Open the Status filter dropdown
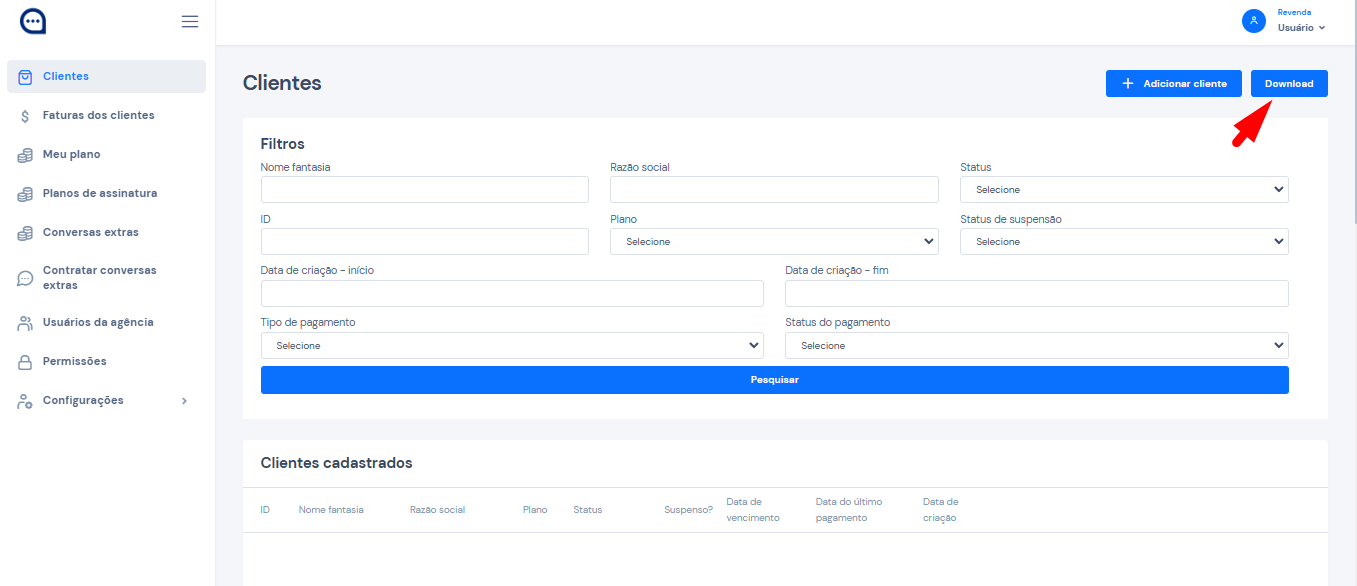1357x586 pixels. (x=1123, y=189)
